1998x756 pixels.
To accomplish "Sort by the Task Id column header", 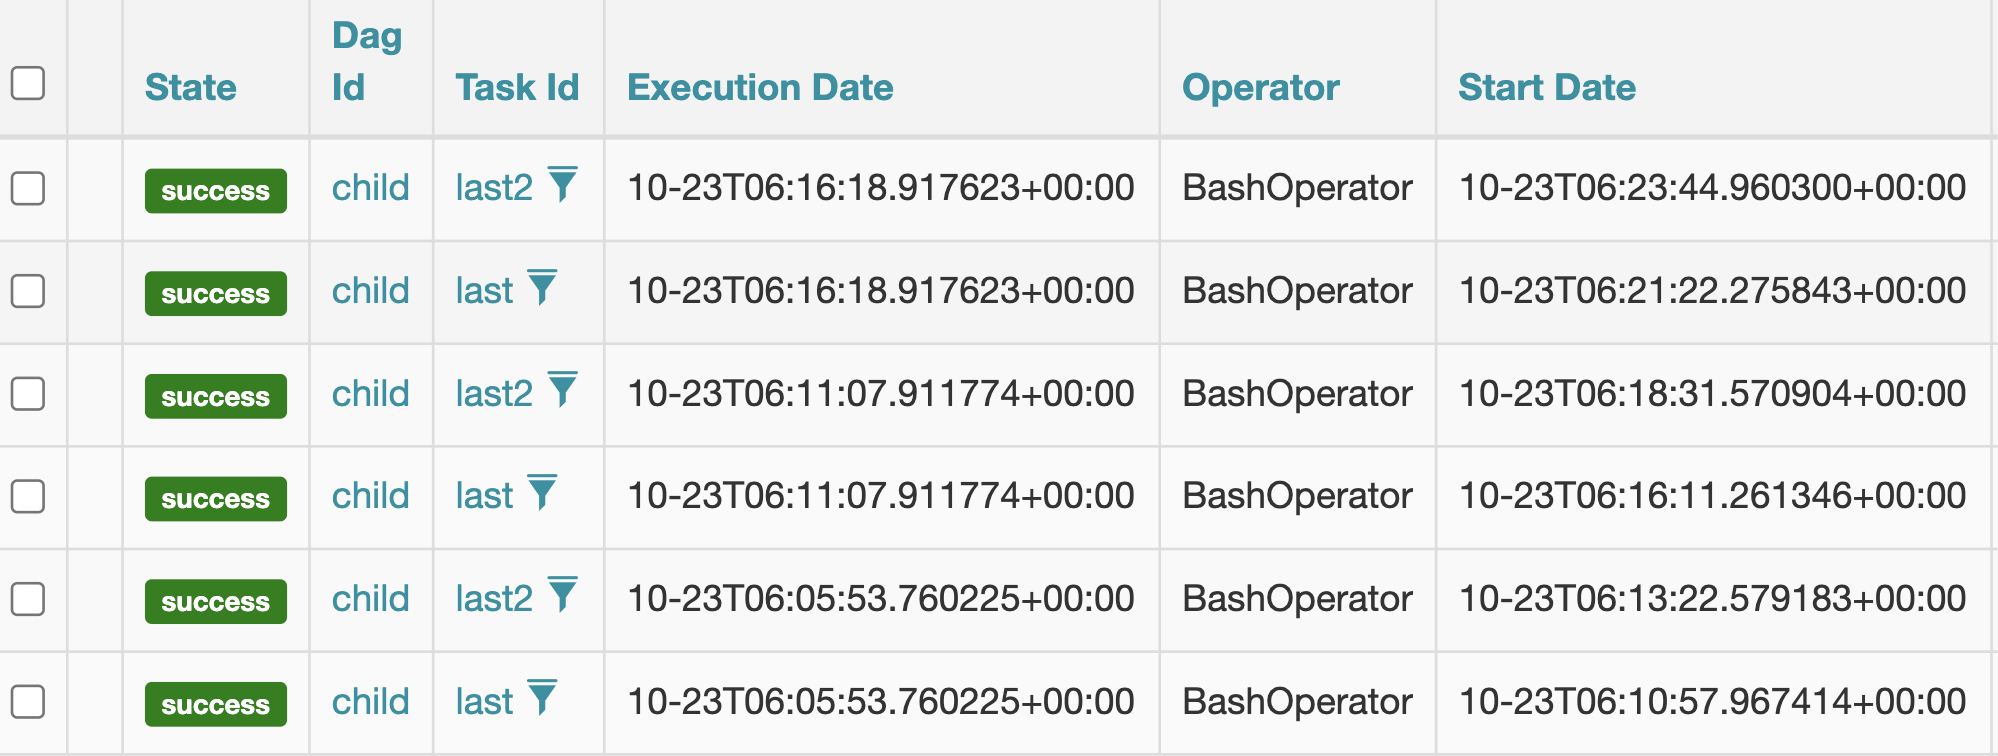I will (516, 88).
